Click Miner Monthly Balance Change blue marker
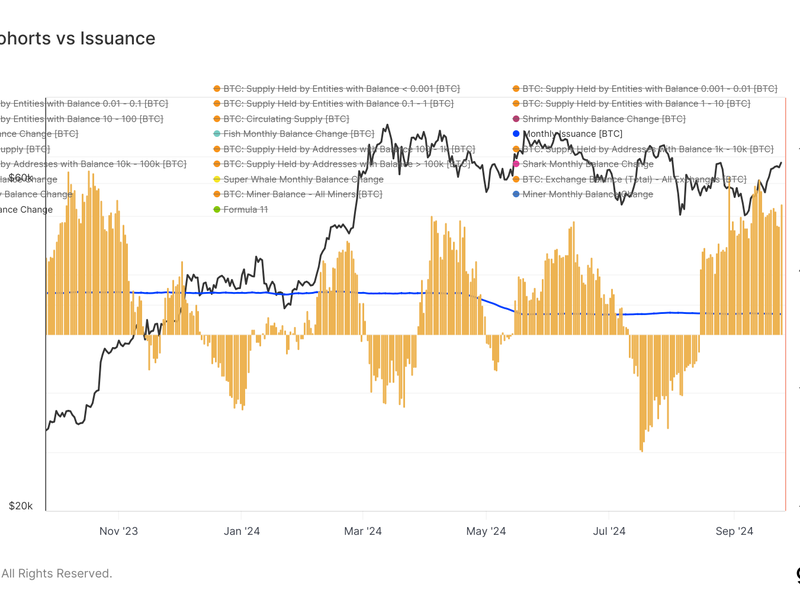The width and height of the screenshot is (800, 600). click(x=516, y=194)
